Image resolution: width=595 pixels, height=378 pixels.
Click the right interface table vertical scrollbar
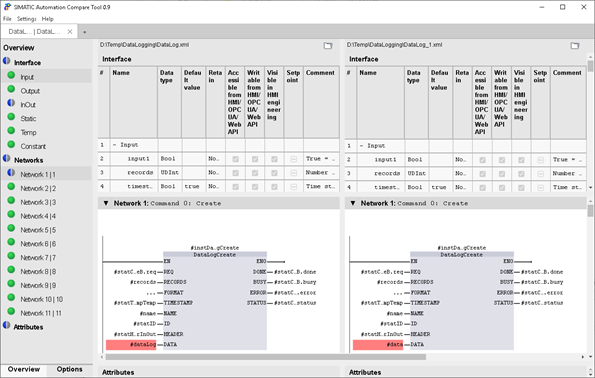tap(590, 65)
